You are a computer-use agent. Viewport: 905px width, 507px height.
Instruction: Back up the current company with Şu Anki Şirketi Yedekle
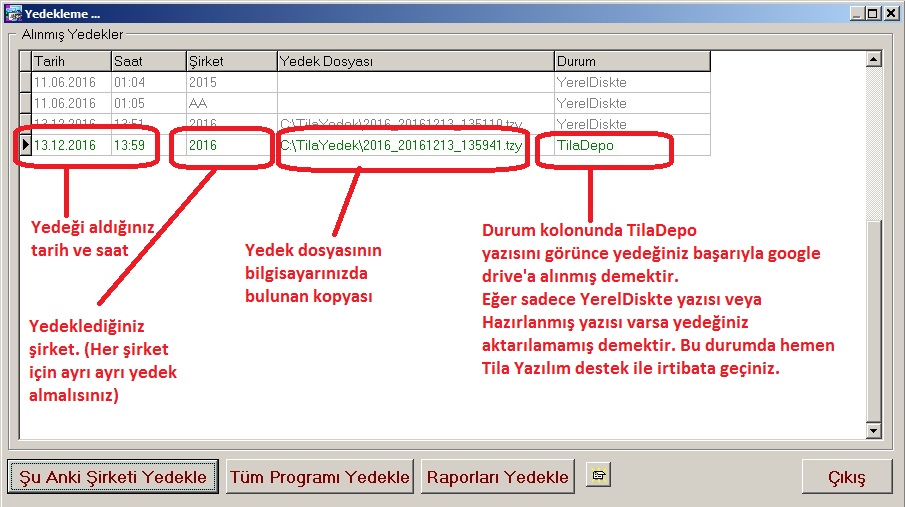click(113, 477)
